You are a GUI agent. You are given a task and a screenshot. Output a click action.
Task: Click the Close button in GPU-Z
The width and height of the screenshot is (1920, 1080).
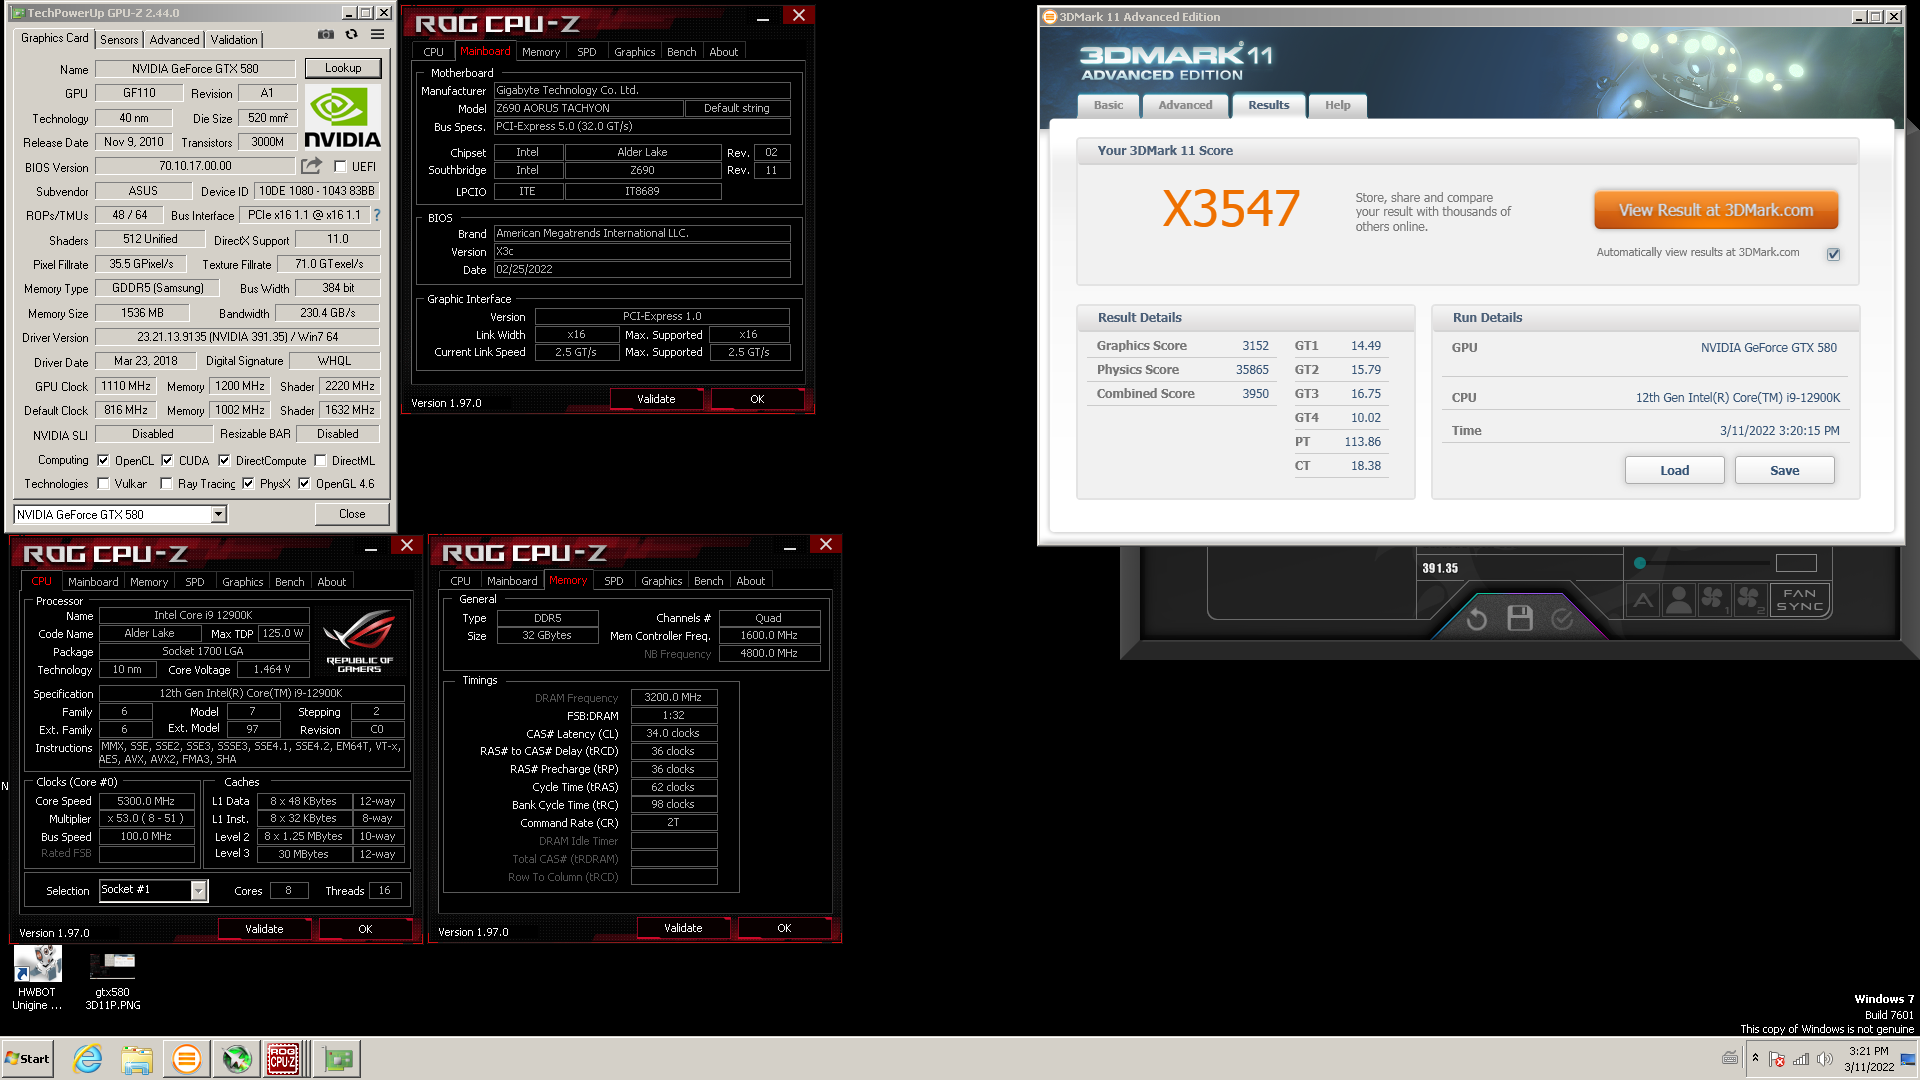pos(352,514)
